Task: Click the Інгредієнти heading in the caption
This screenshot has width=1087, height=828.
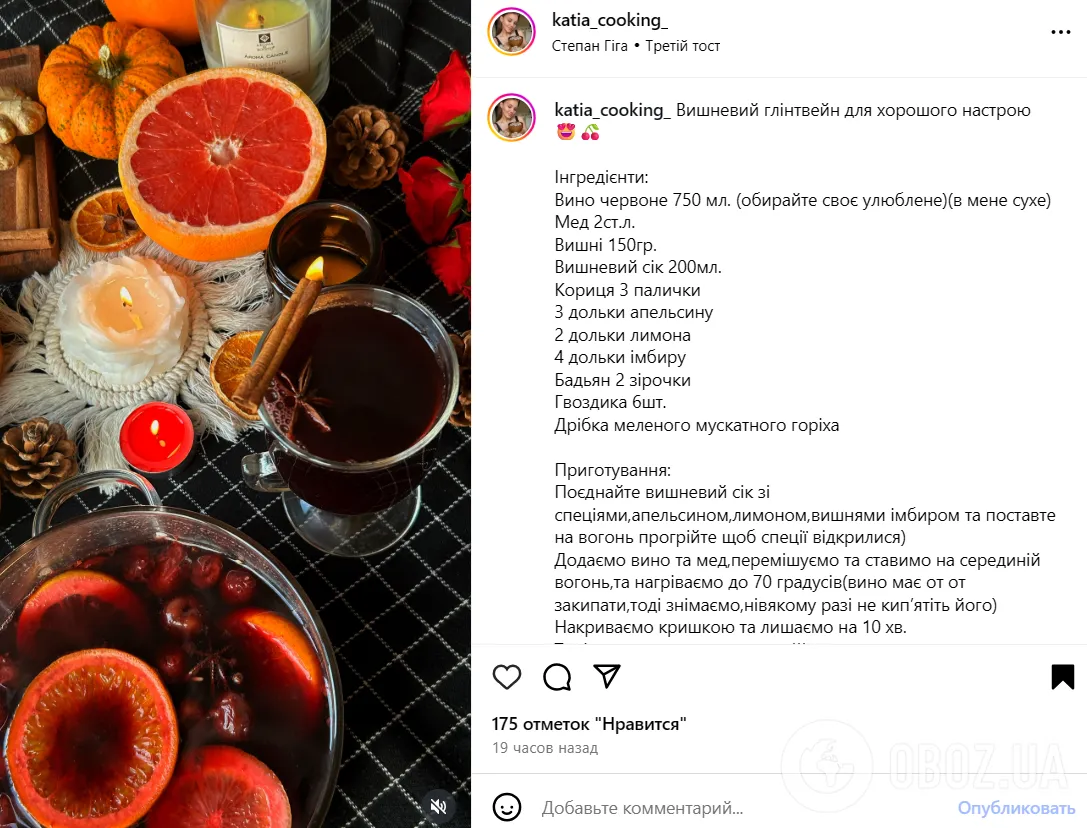Action: pos(601,178)
